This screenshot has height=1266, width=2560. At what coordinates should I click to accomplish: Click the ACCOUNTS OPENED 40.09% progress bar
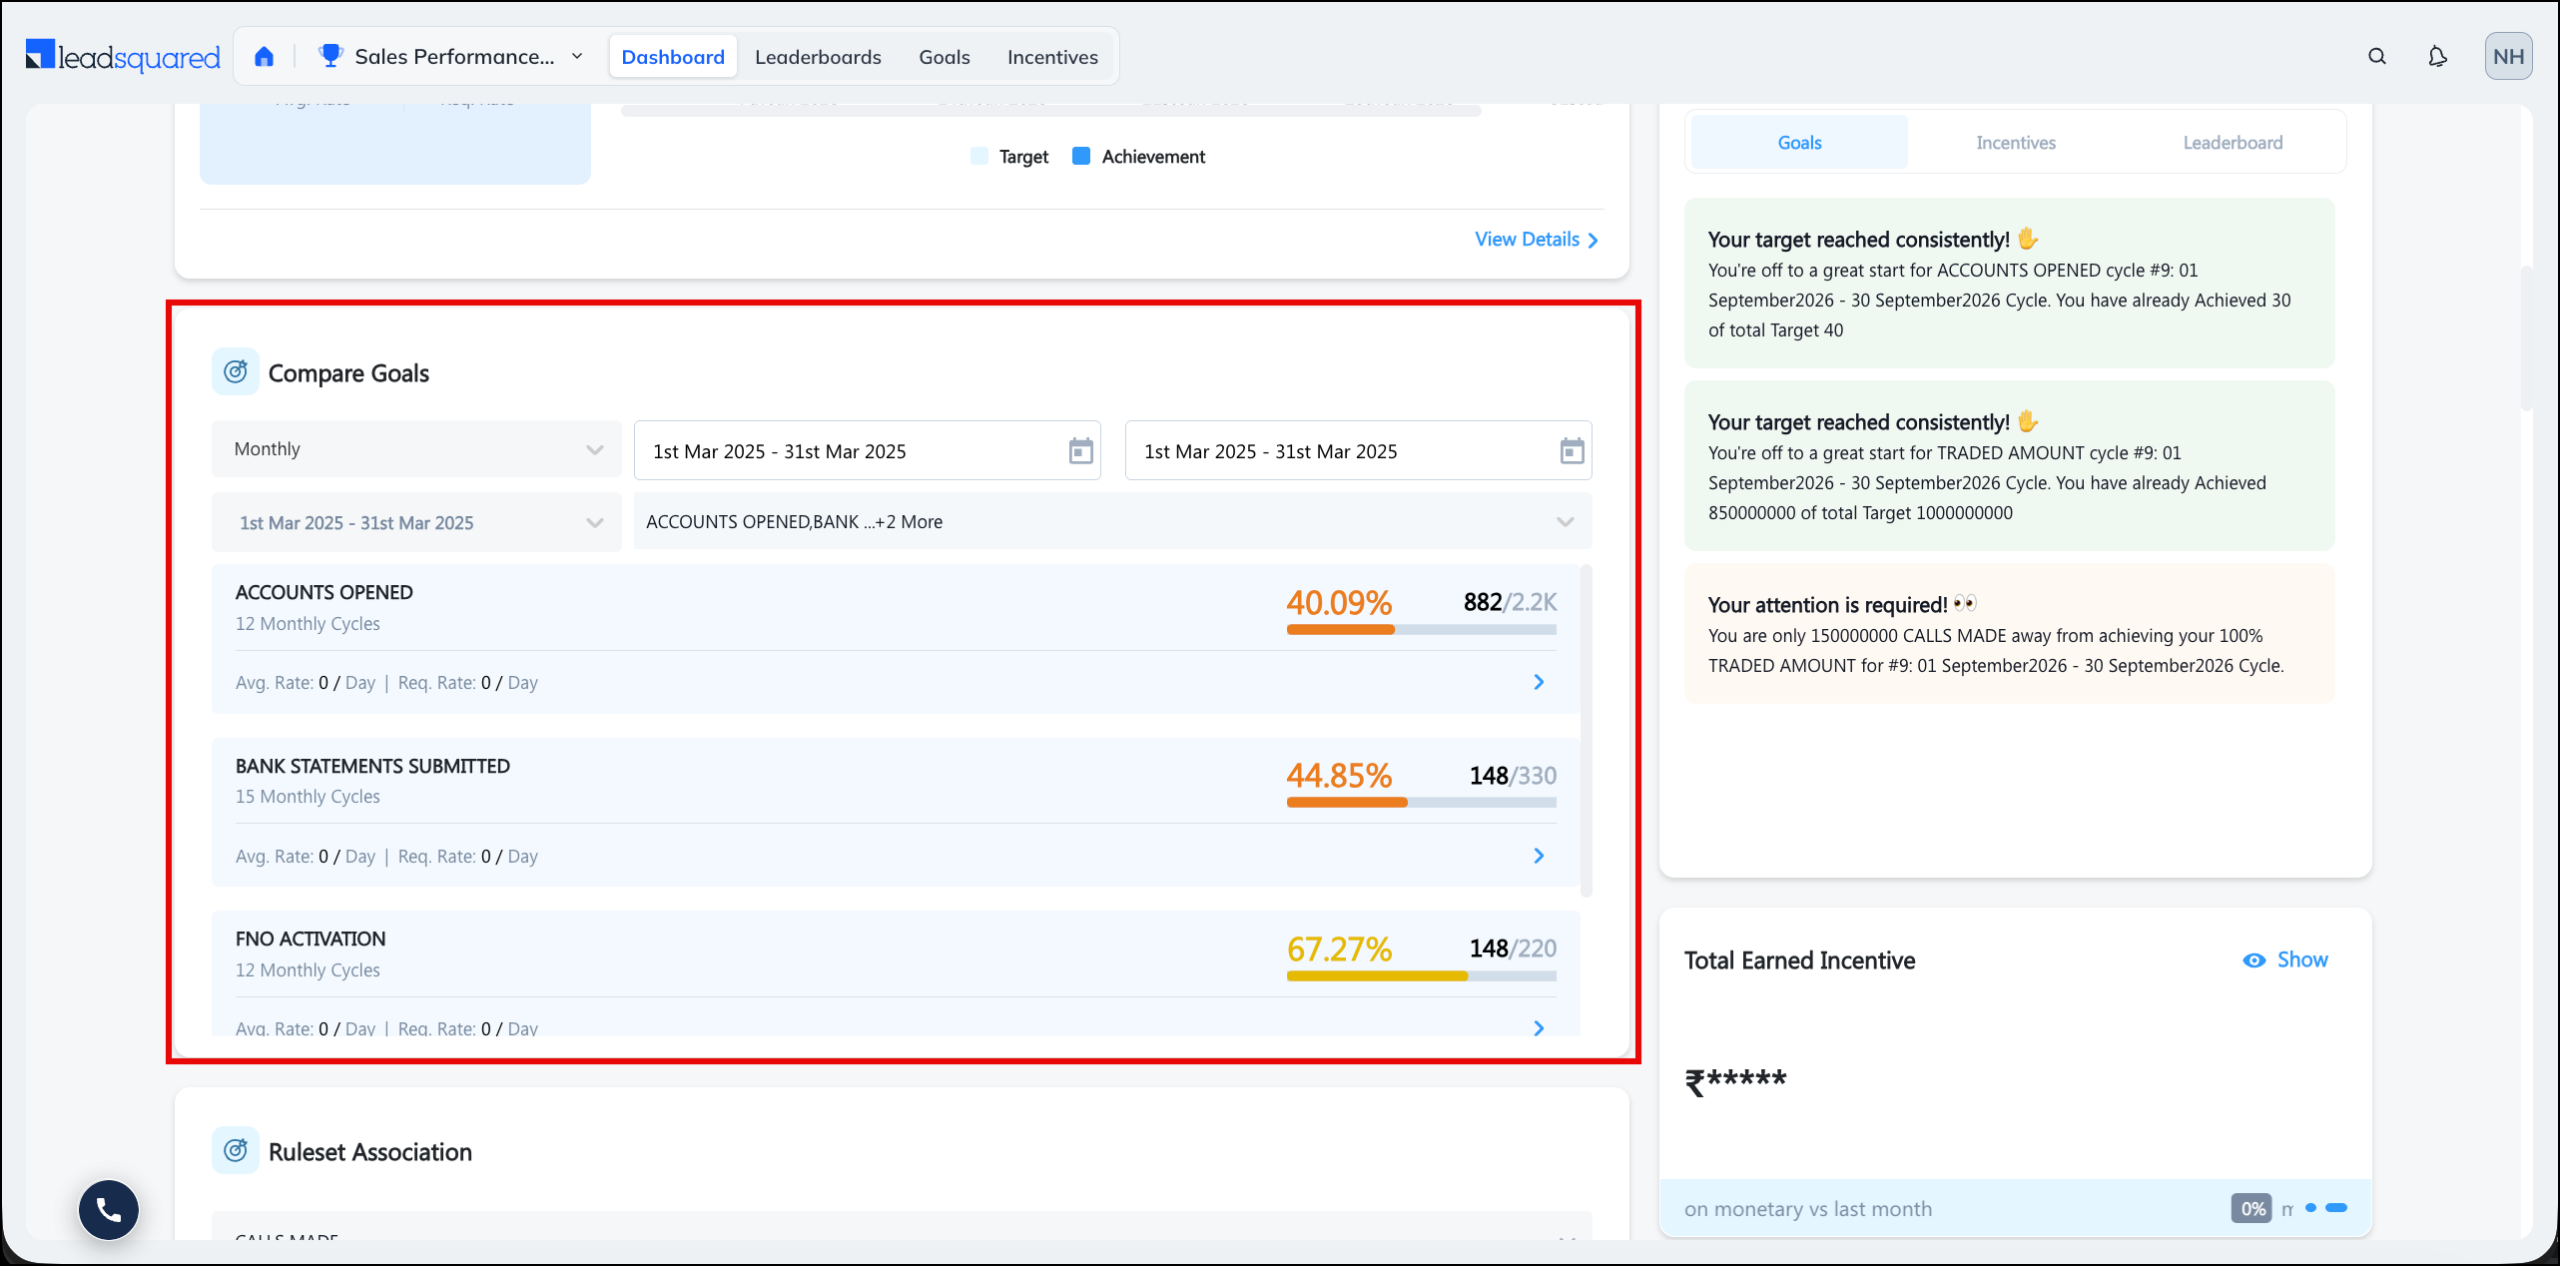1421,630
